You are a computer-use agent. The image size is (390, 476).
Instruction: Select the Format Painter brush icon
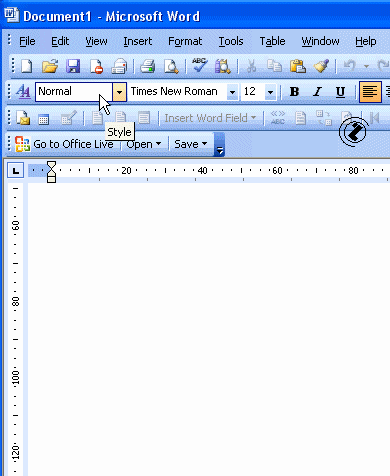click(x=321, y=66)
